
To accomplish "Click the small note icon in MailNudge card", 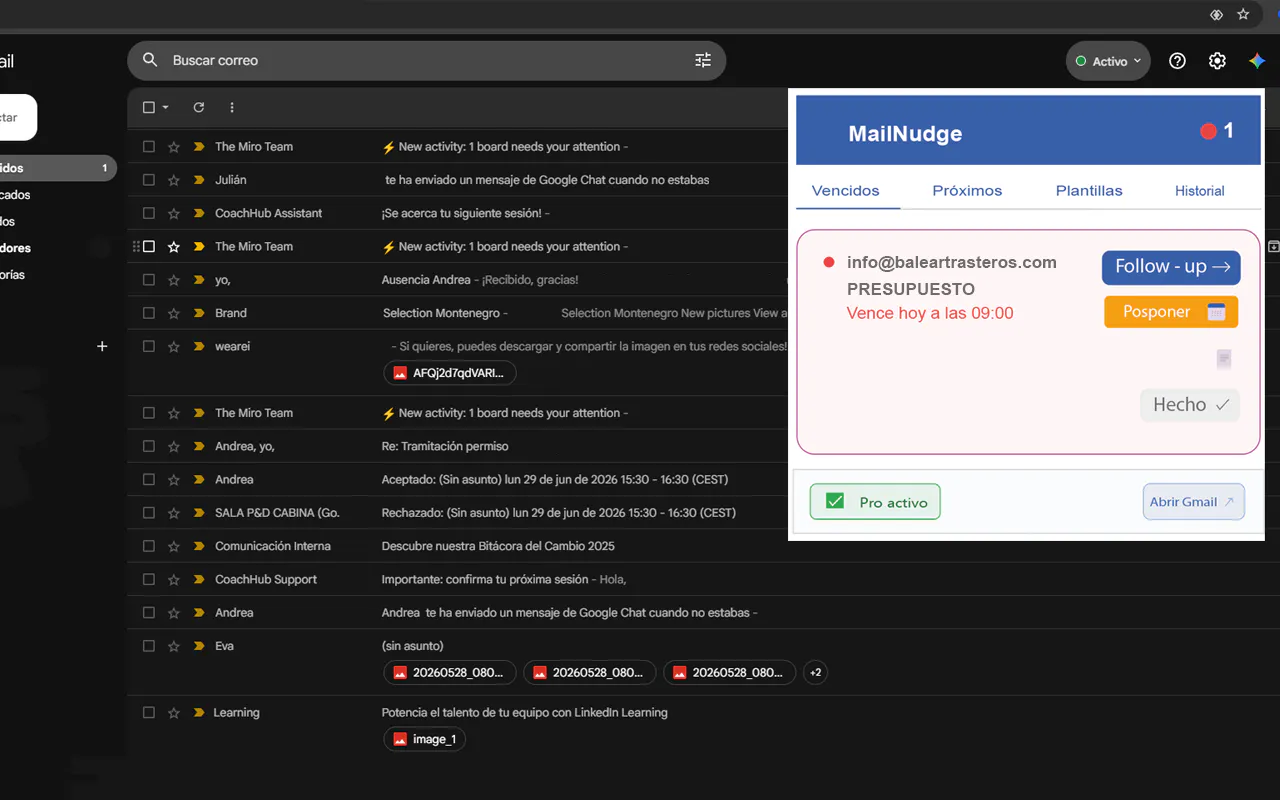I will point(1224,359).
